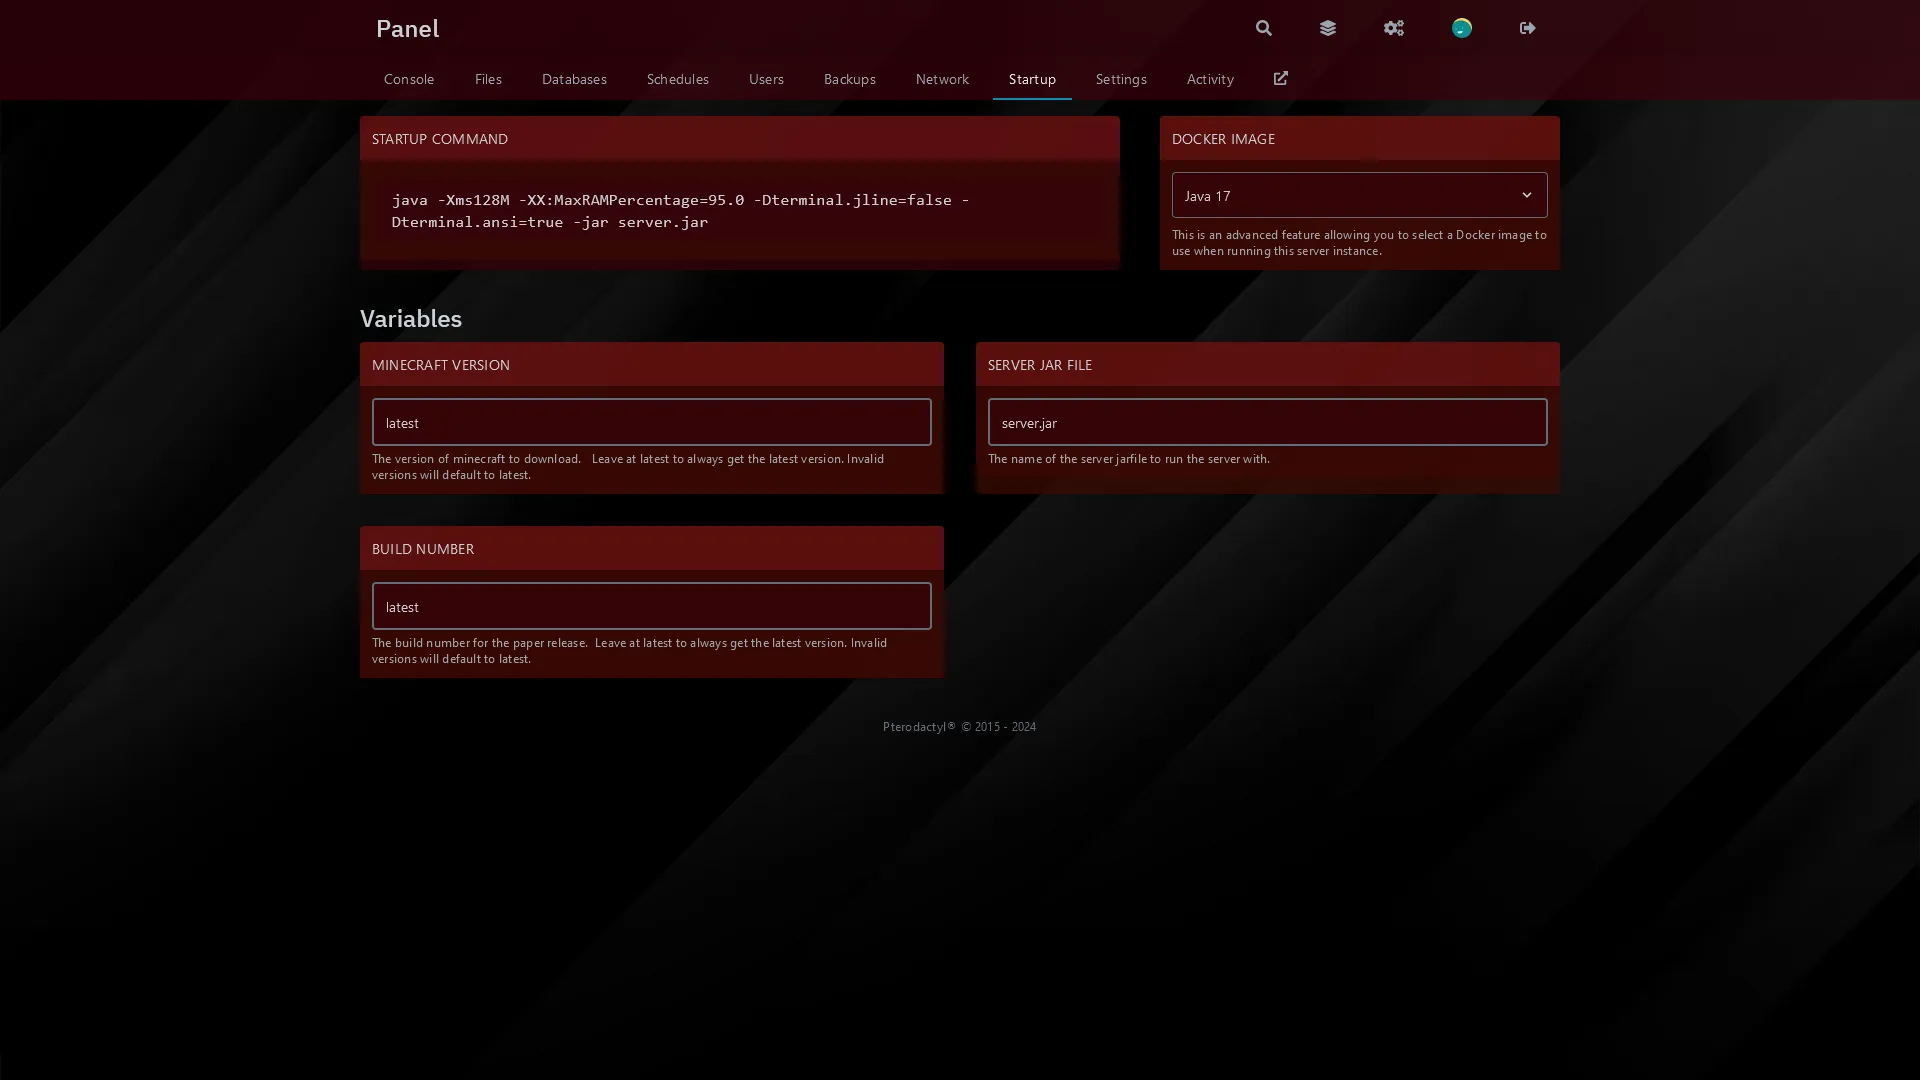The width and height of the screenshot is (1920, 1080).
Task: Click external link icon in tab bar
Action: tap(1280, 78)
